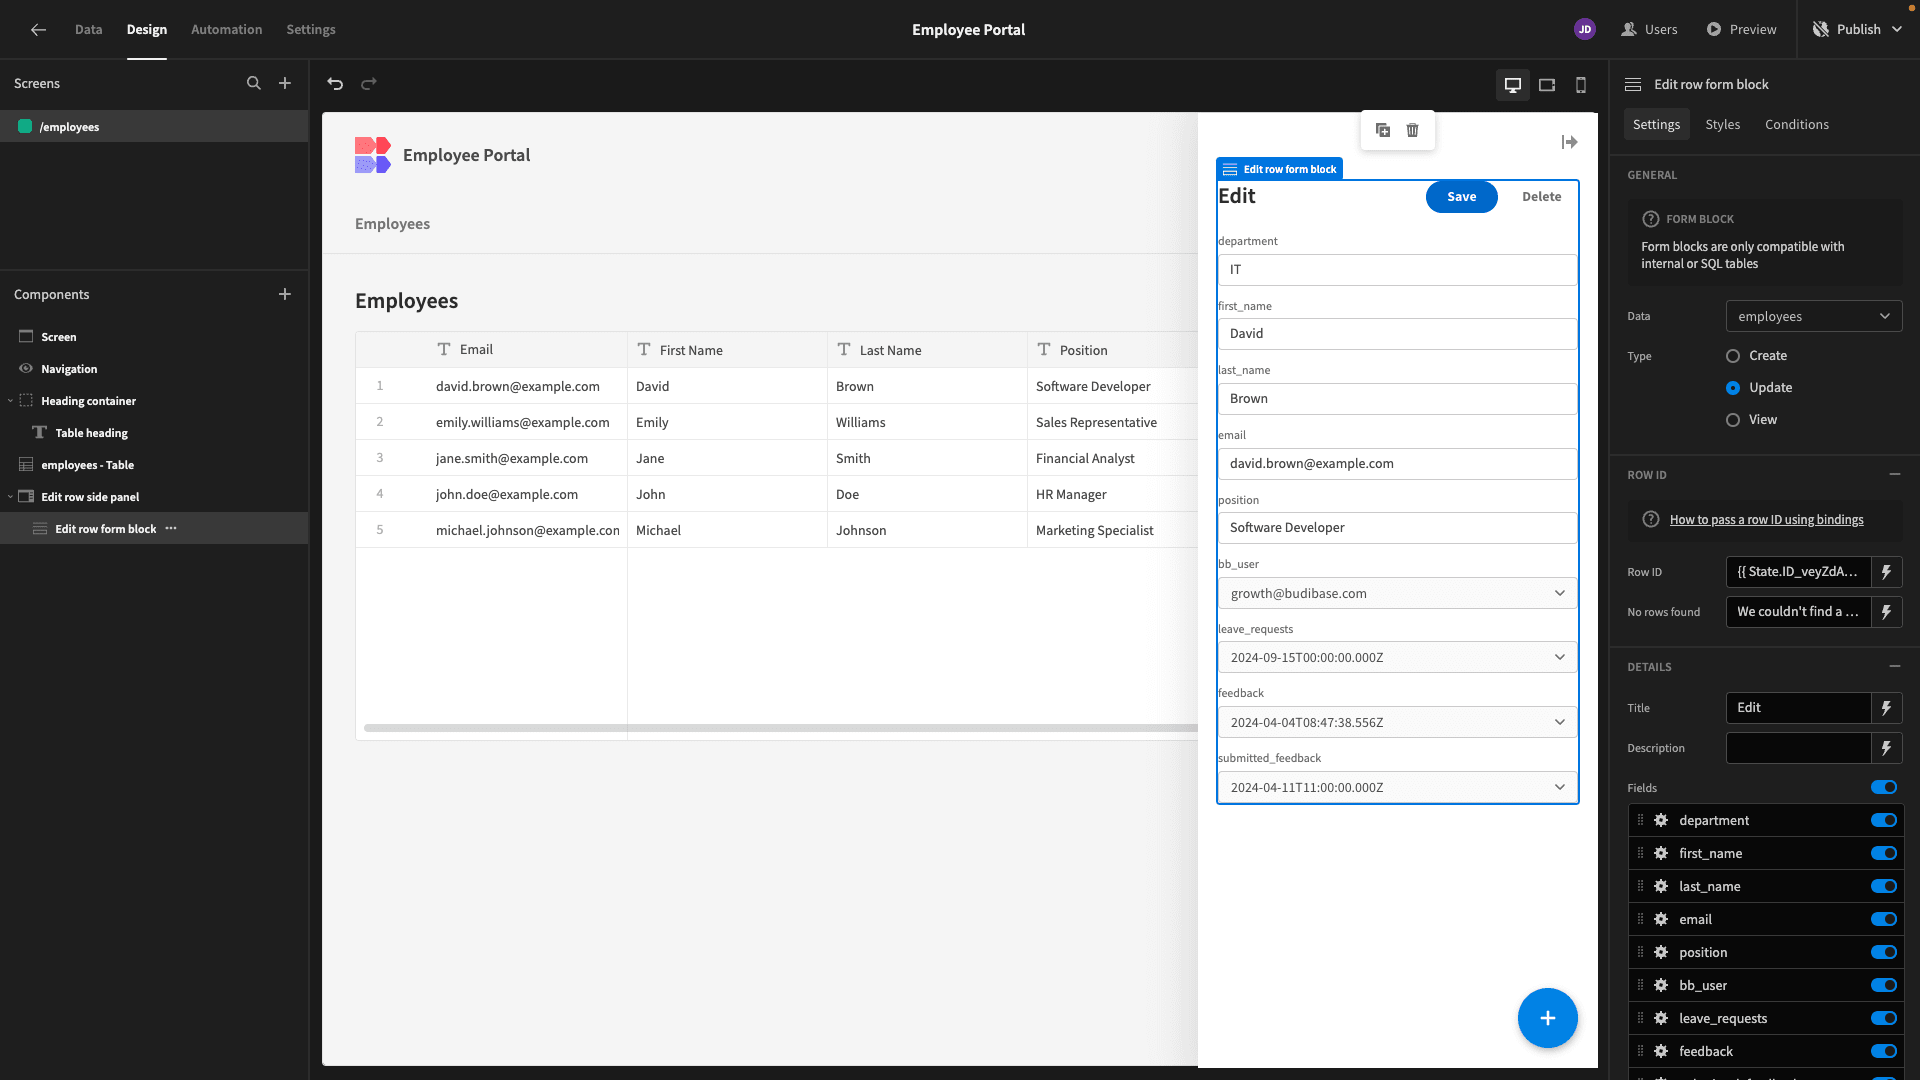Open more options for Edit row form block

tap(171, 529)
